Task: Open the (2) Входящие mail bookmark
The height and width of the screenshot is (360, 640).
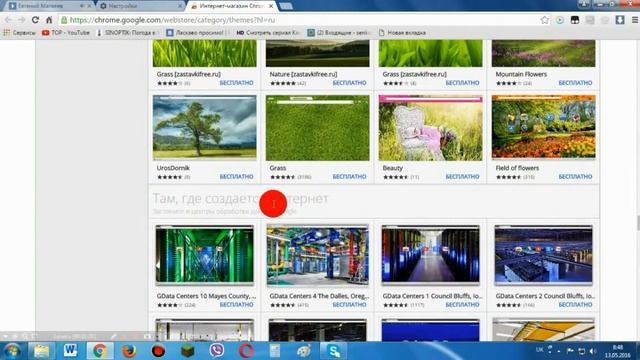Action: click(339, 33)
